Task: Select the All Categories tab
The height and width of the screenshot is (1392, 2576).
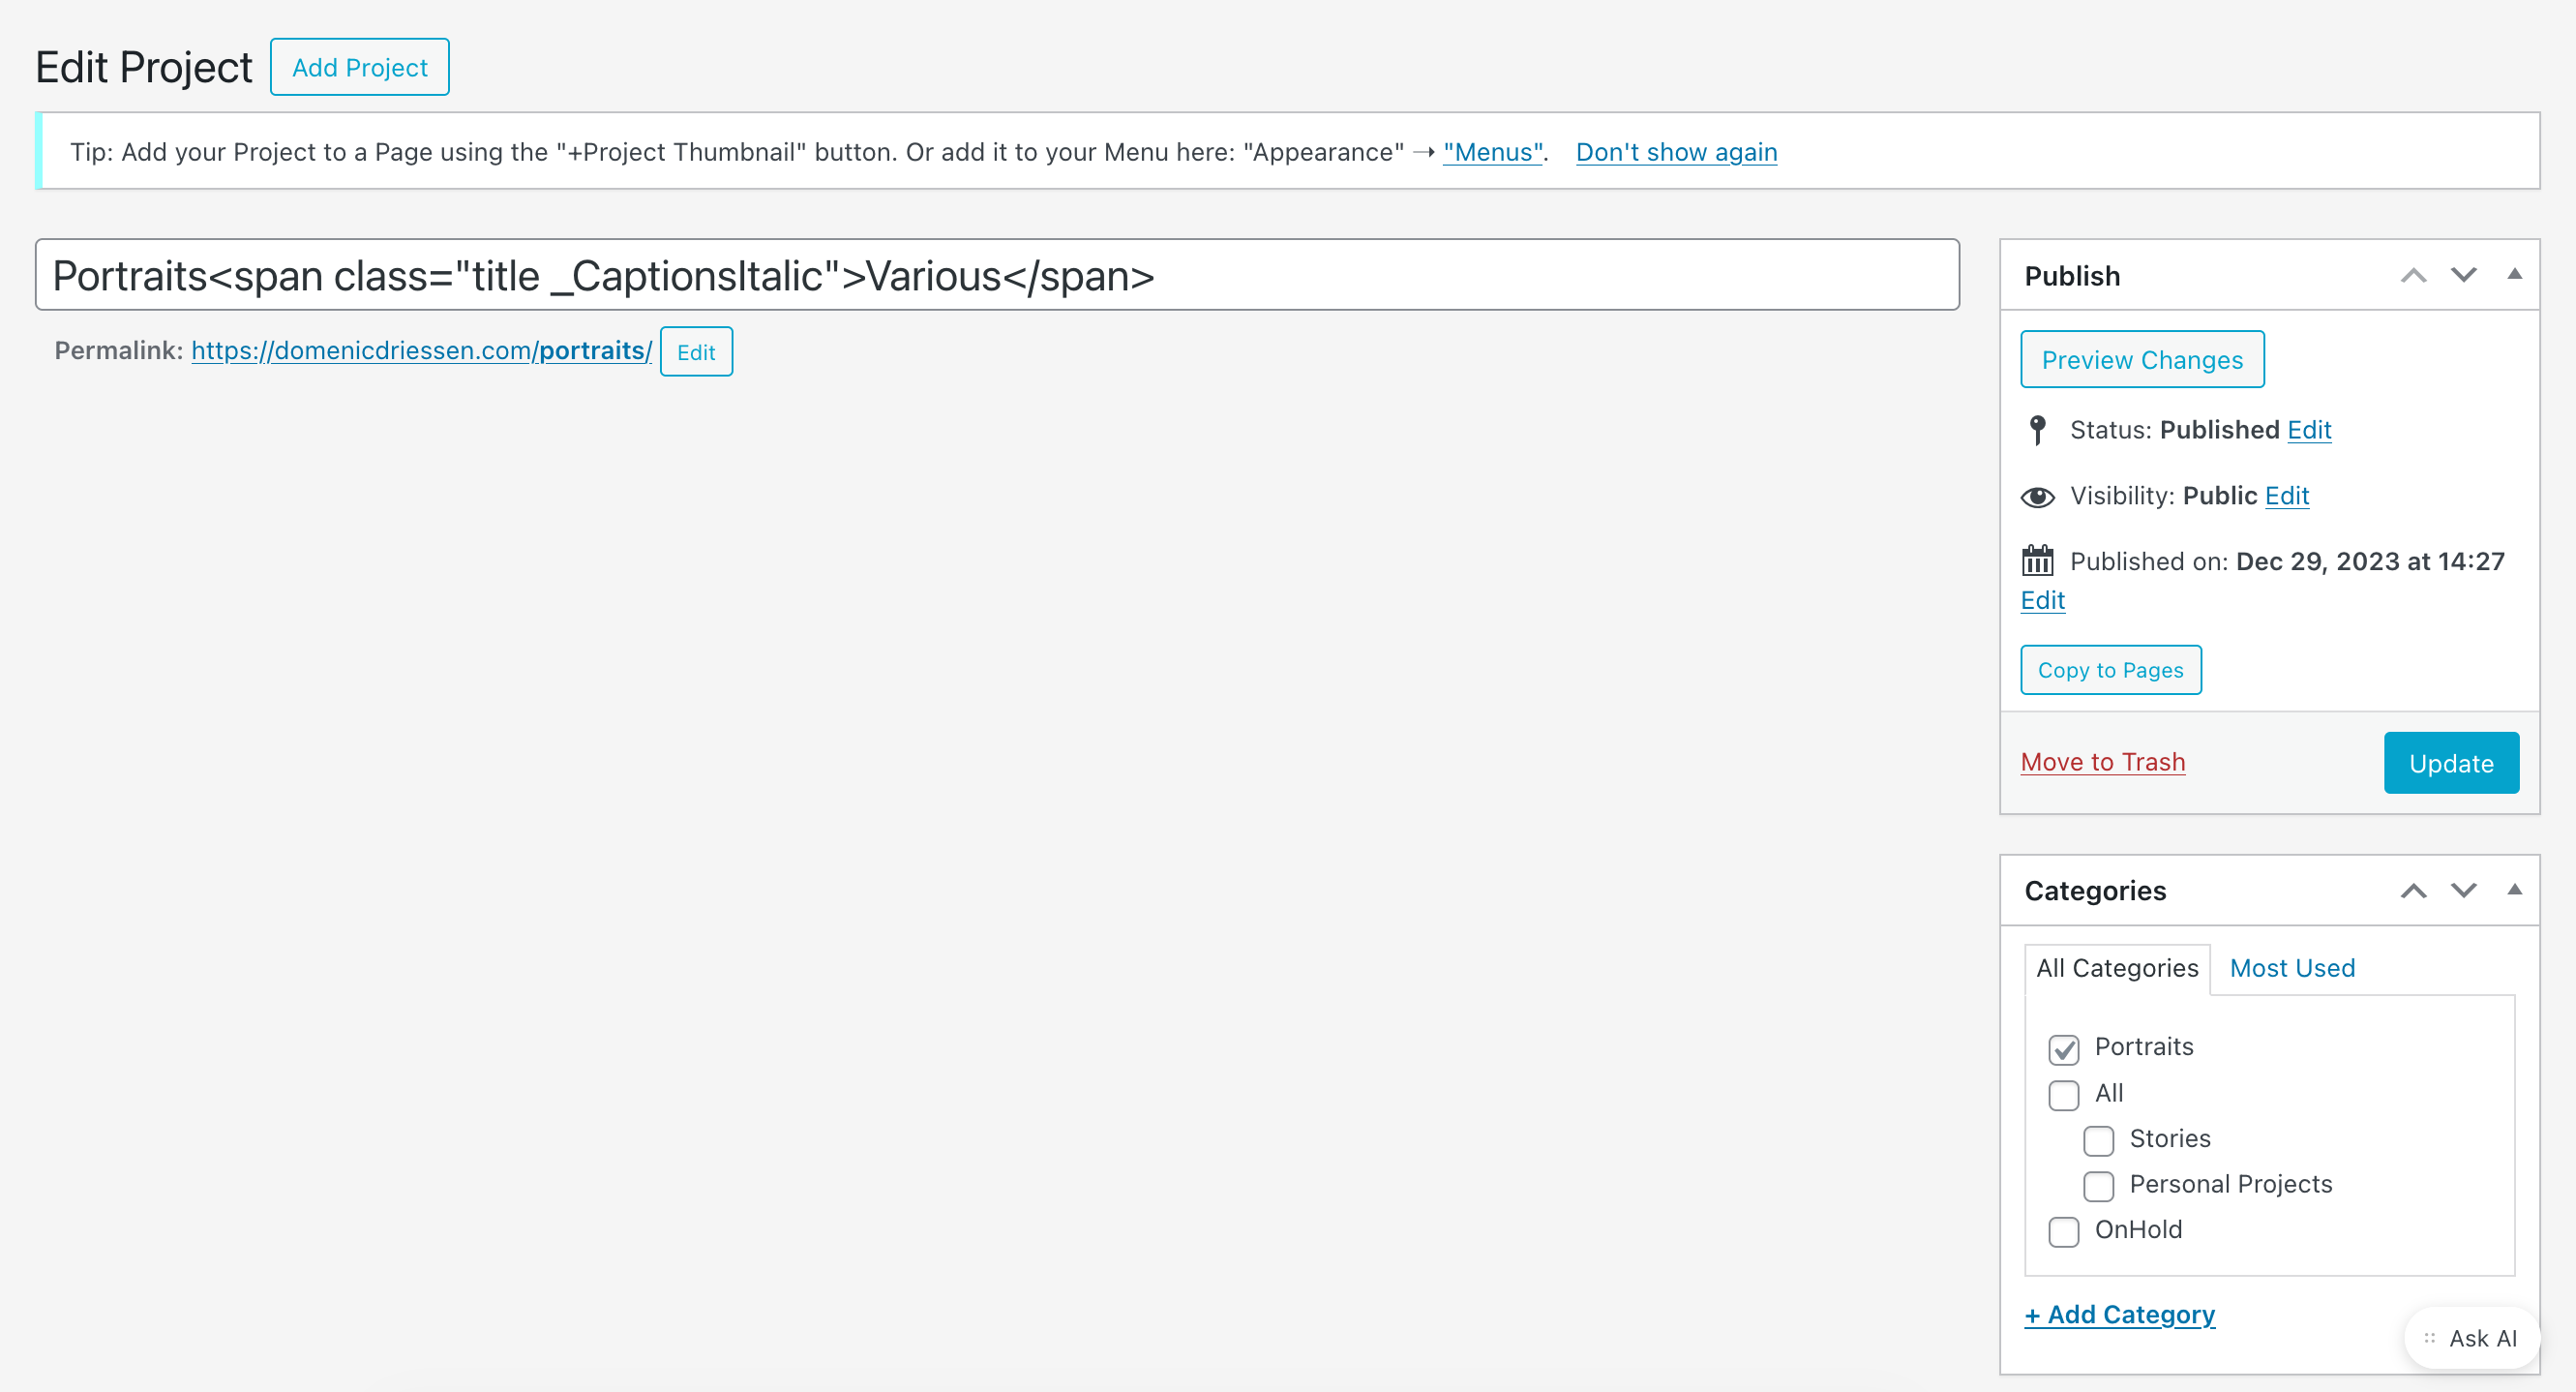Action: click(x=2117, y=968)
